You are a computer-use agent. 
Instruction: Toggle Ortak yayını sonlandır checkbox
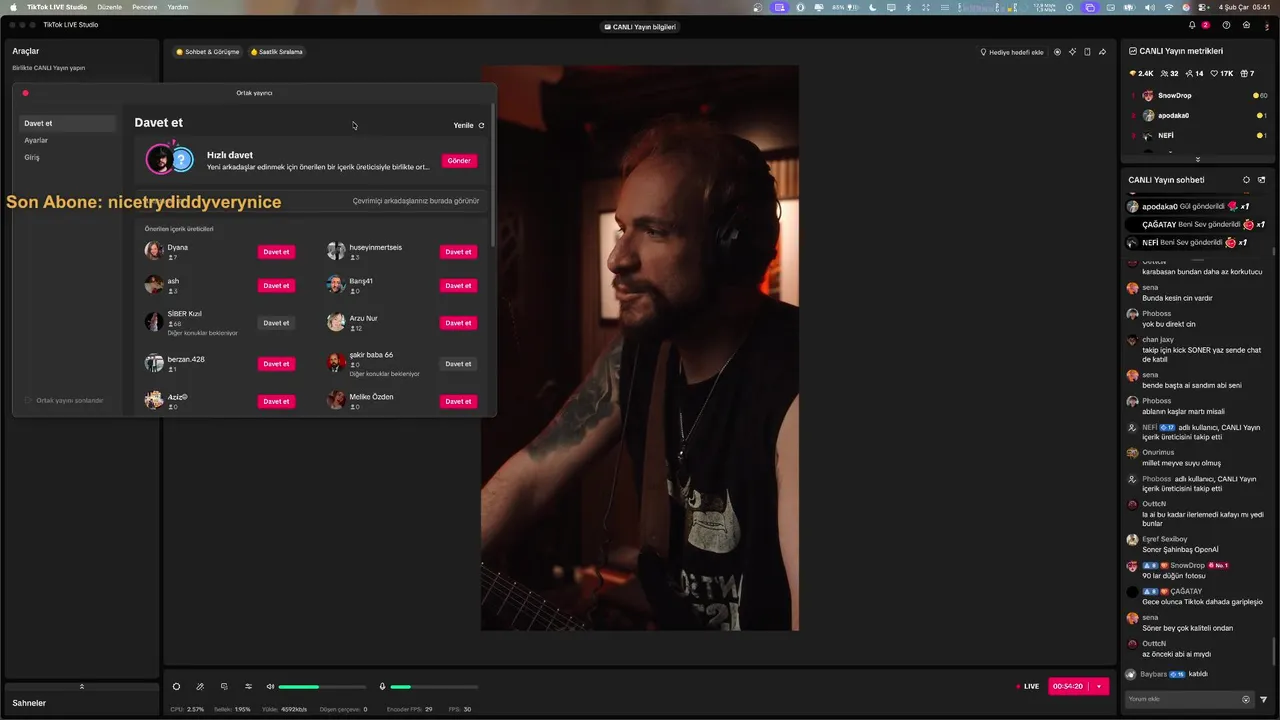28,400
